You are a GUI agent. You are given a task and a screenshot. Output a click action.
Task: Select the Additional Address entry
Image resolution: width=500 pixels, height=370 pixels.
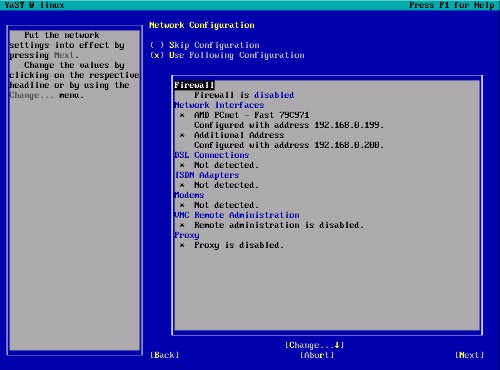click(239, 135)
